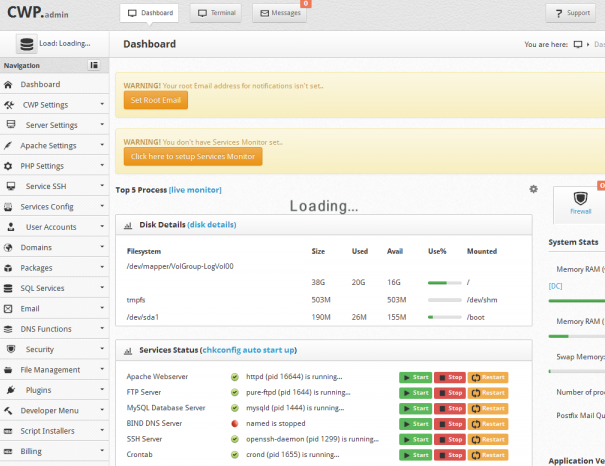
Task: Click the DNS Functions stack icon
Action: [x=8, y=329]
